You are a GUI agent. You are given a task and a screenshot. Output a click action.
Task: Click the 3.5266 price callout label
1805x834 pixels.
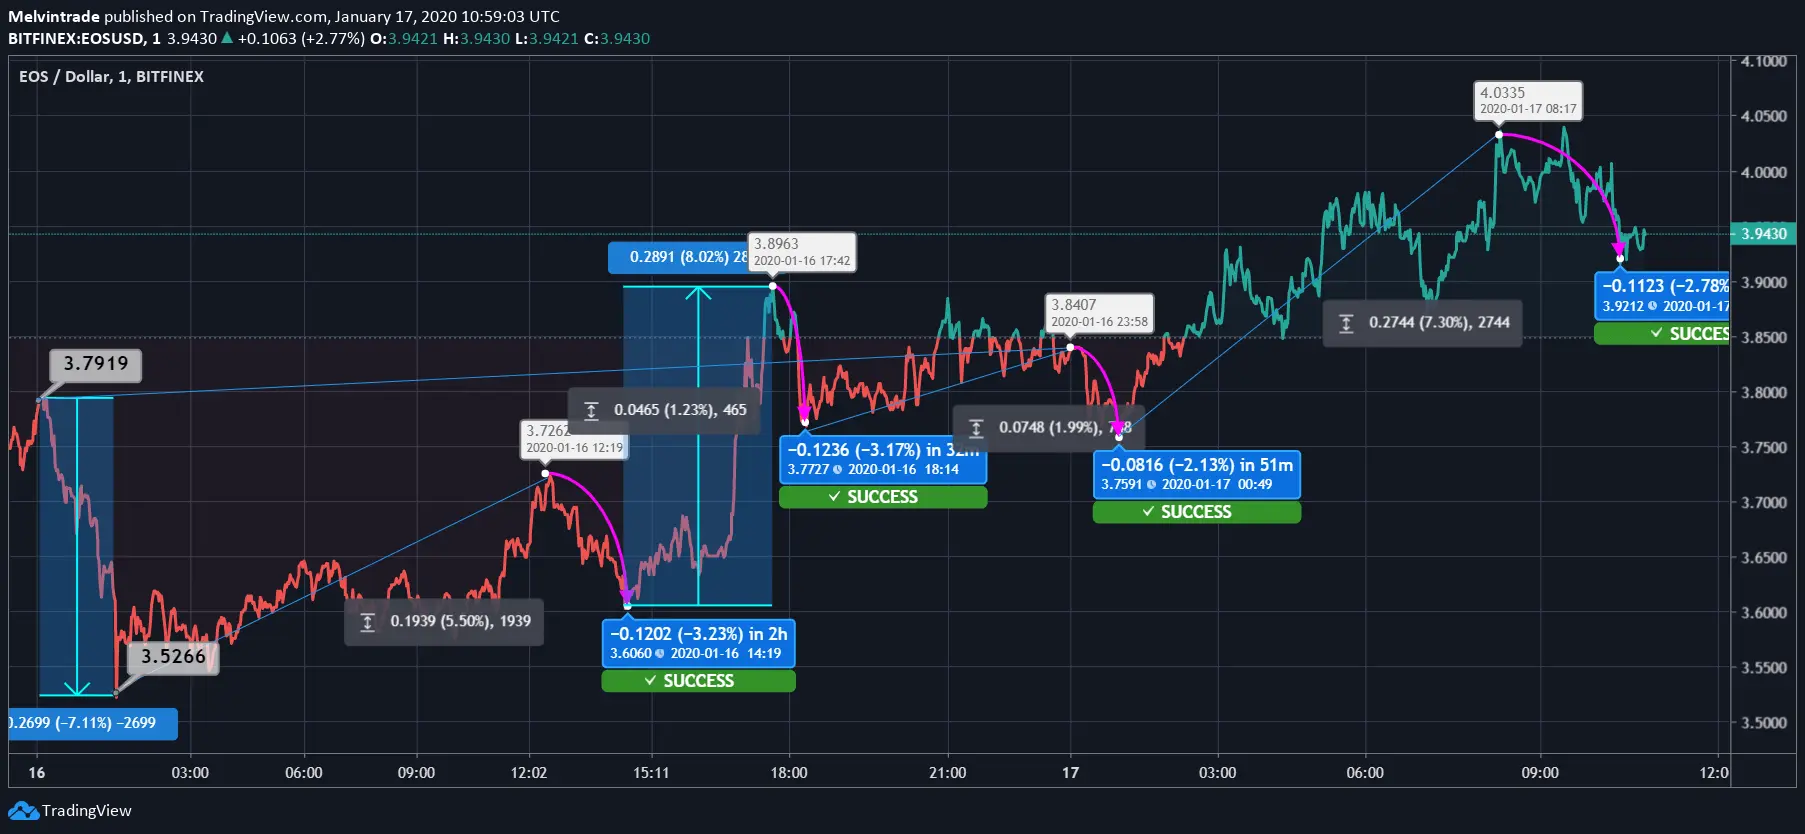click(173, 657)
